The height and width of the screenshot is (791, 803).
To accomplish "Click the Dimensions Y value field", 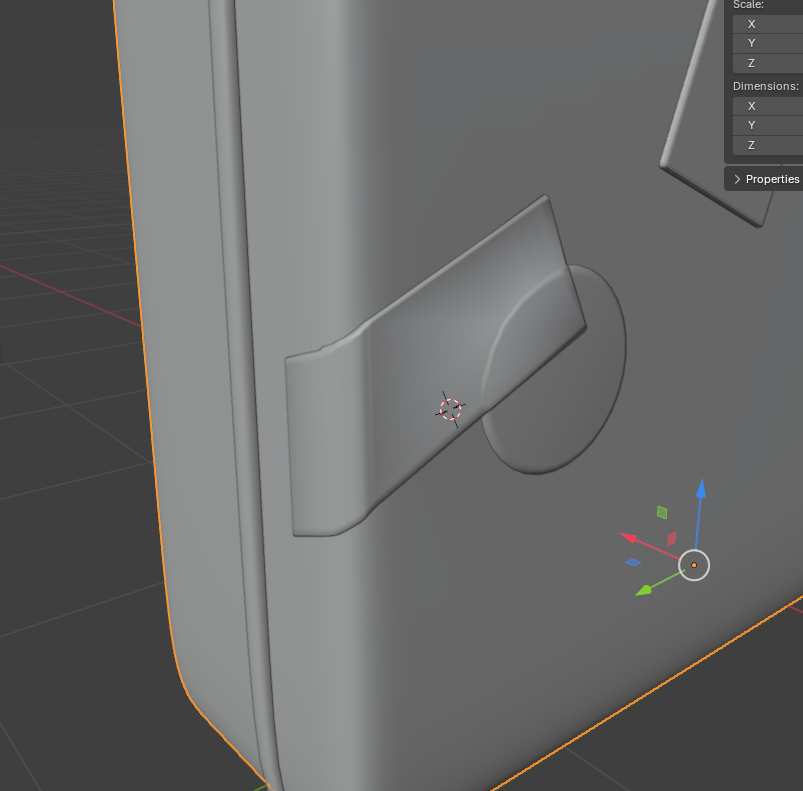I will 768,125.
